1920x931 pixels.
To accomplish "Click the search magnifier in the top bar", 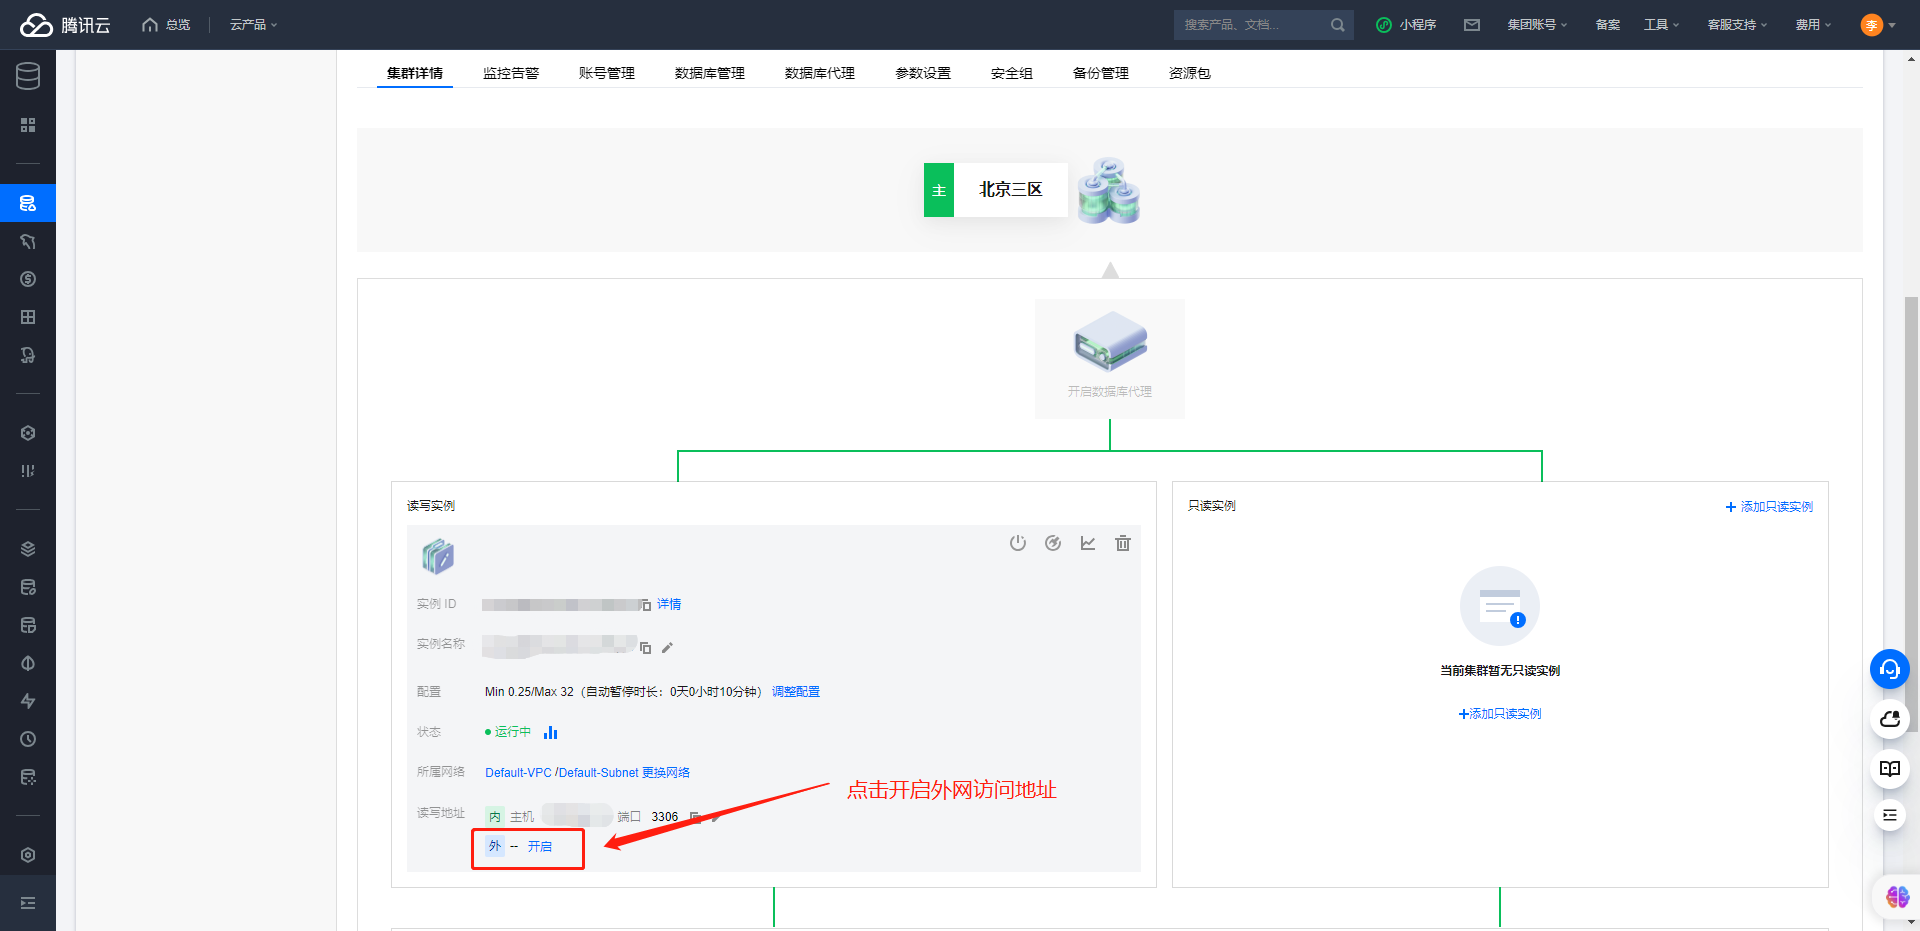I will pos(1338,24).
